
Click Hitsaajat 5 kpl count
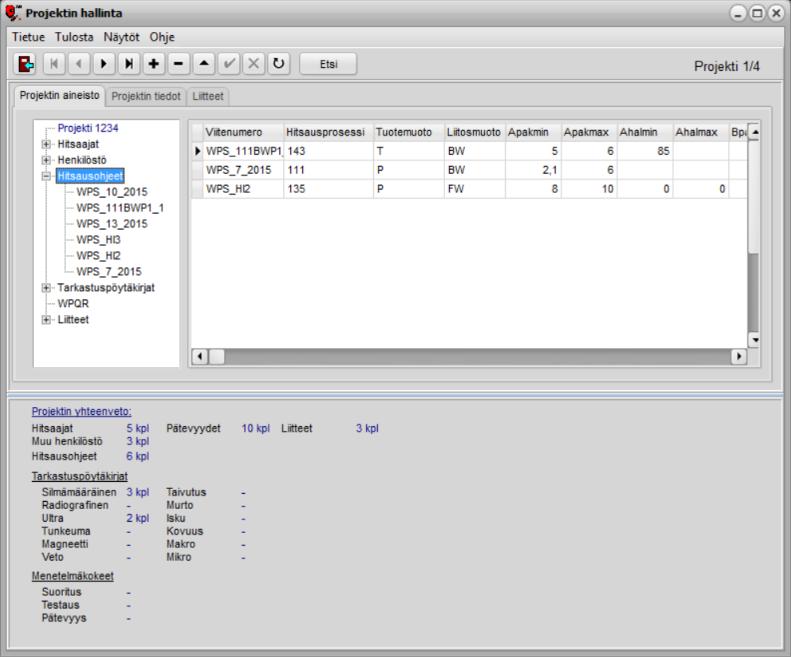138,428
